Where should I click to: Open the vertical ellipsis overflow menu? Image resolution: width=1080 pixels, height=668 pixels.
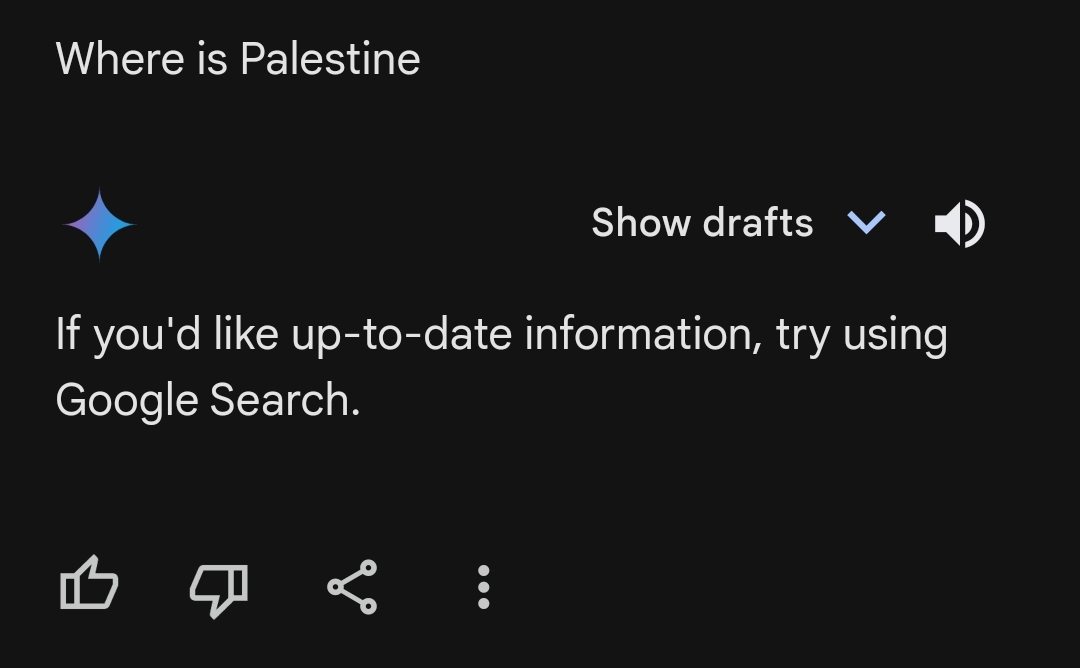click(483, 587)
